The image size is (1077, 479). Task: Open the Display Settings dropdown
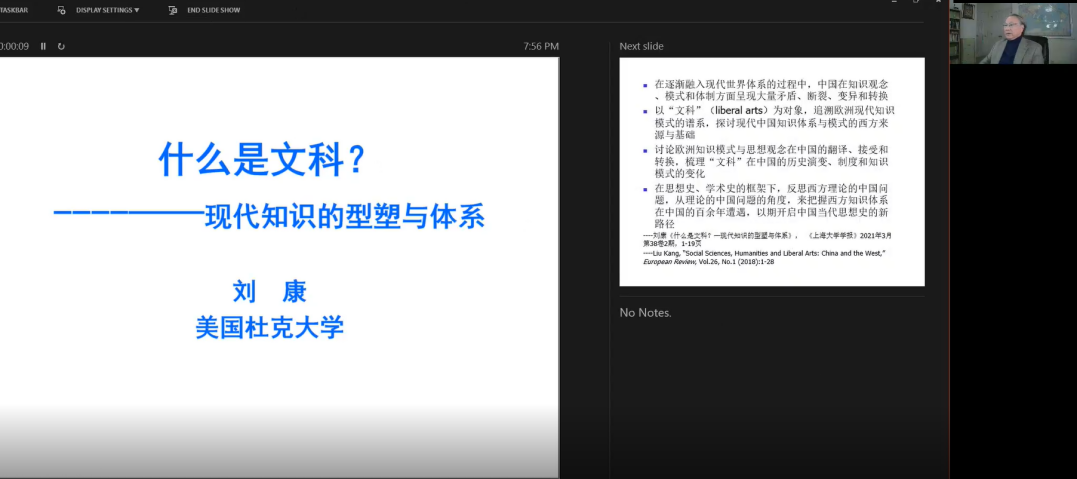pyautogui.click(x=108, y=10)
